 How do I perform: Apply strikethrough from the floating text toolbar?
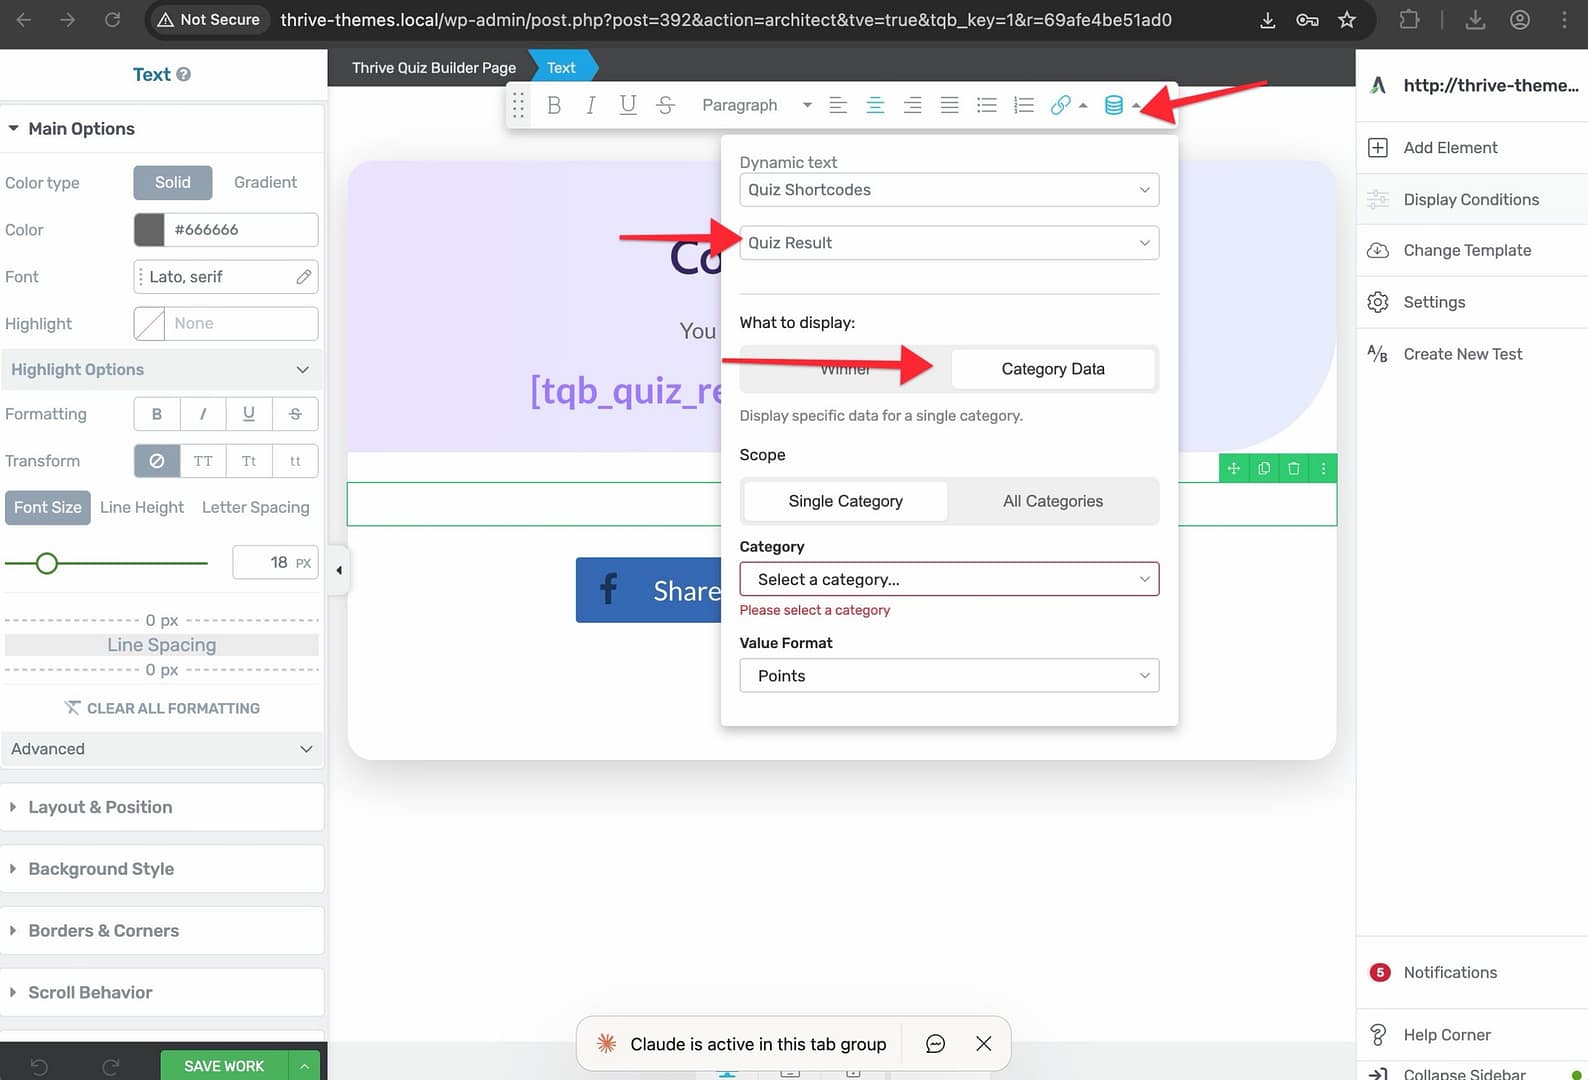tap(666, 105)
